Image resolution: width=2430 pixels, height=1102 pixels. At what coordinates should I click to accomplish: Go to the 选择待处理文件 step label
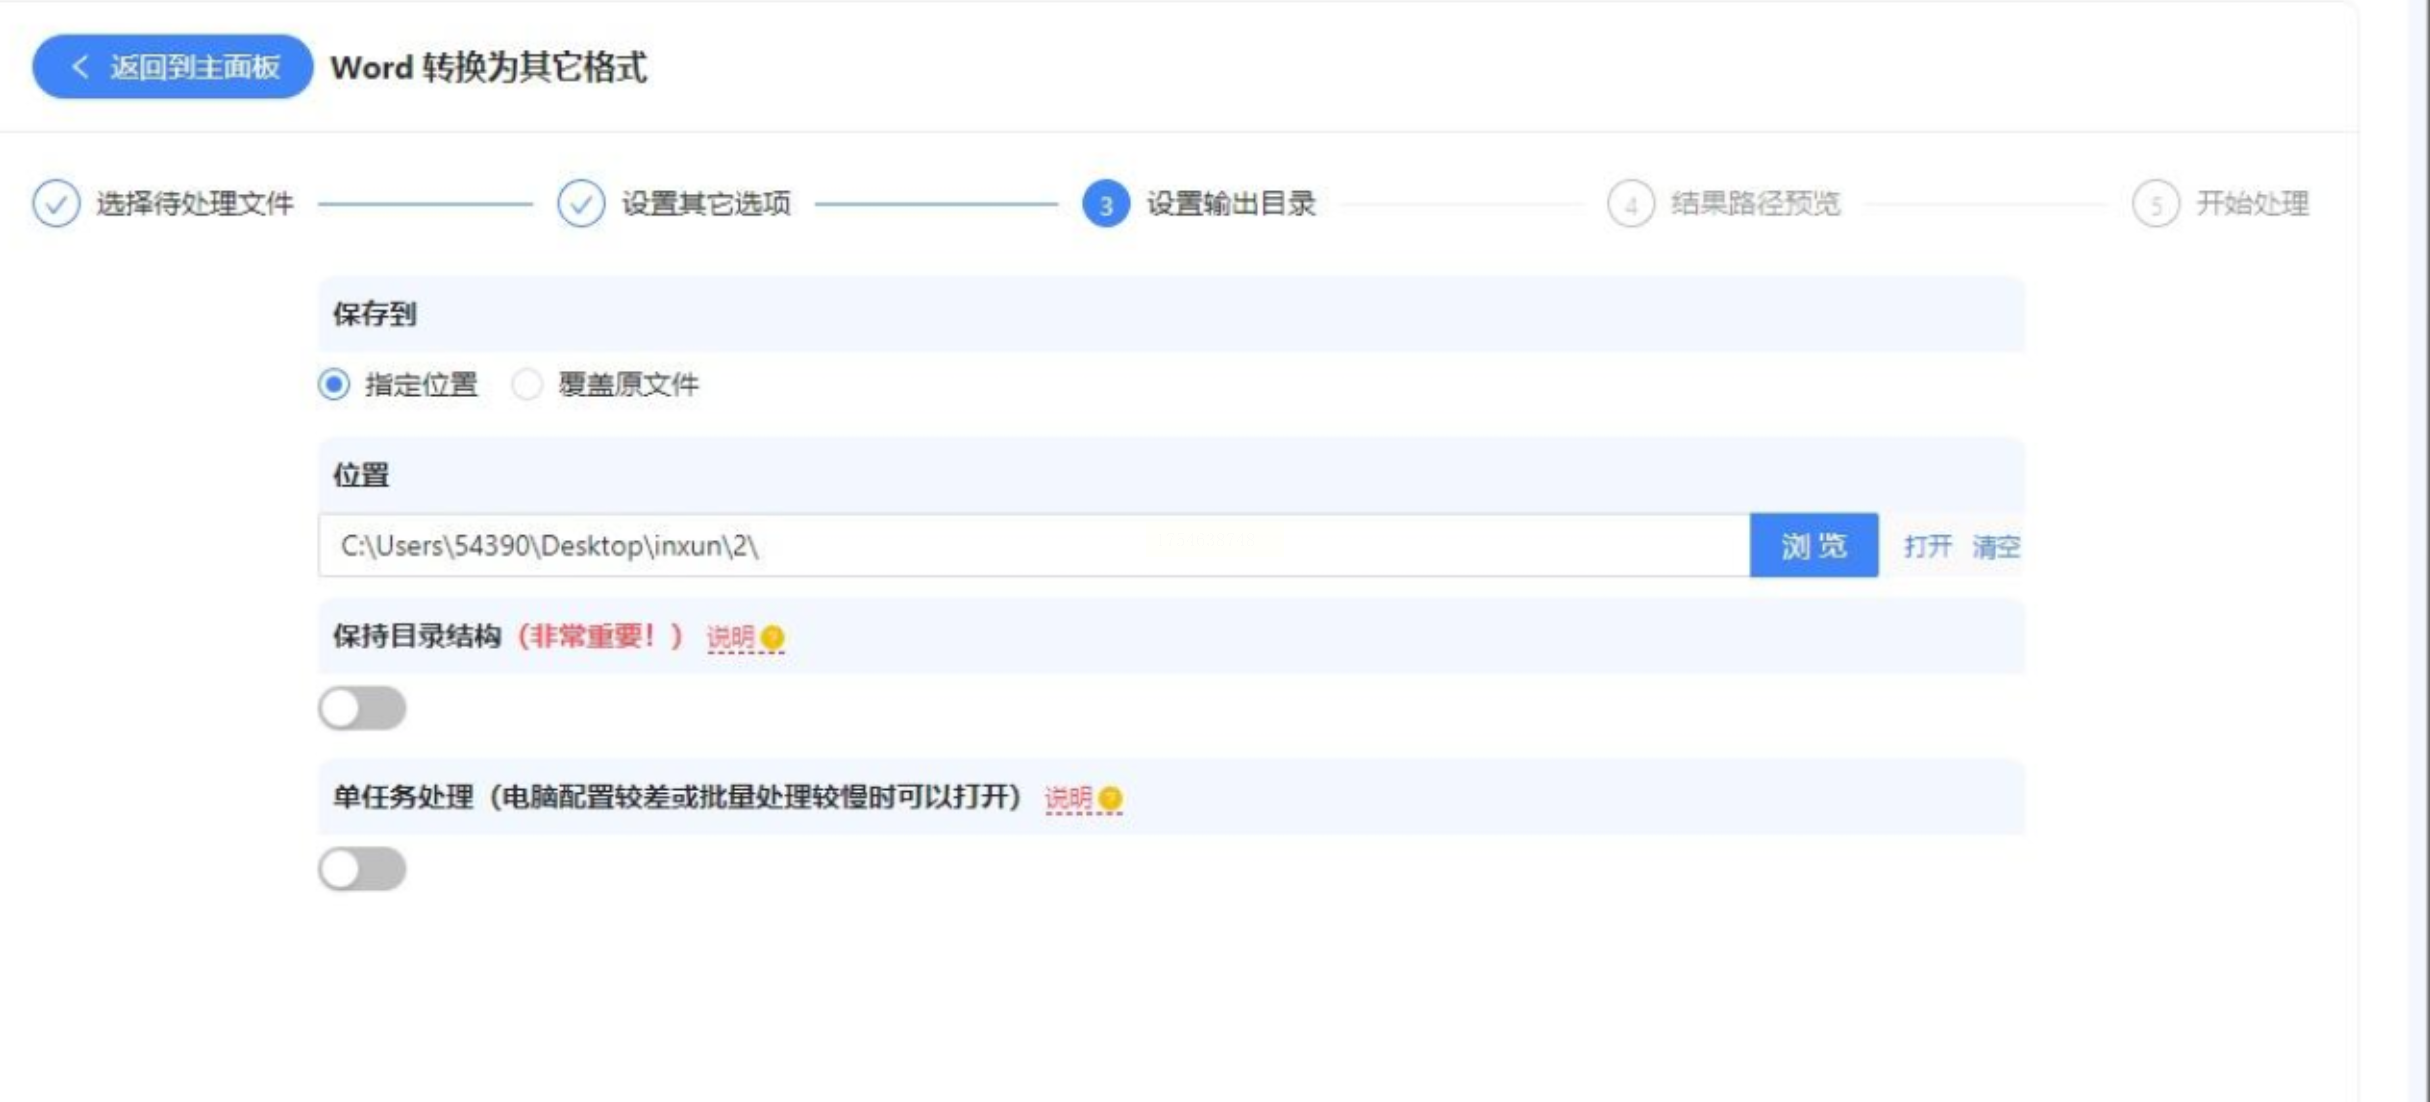click(195, 204)
